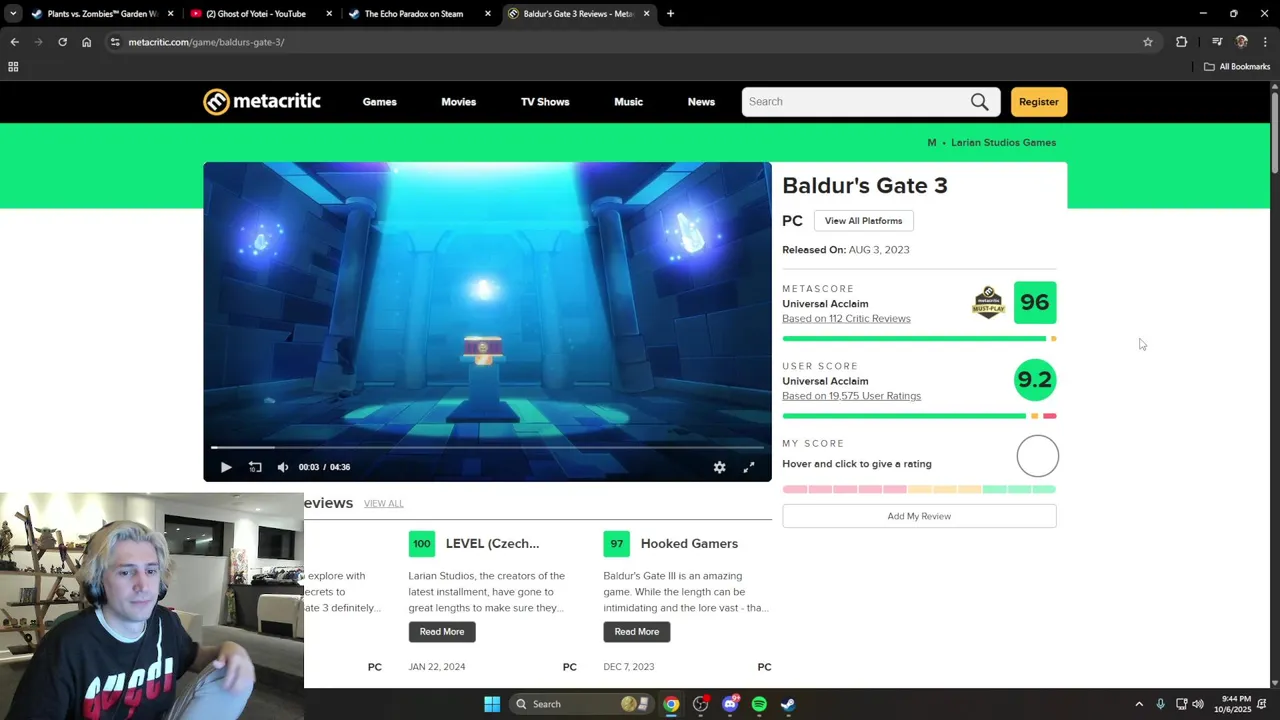
Task: Click View All Platforms button
Action: (863, 221)
